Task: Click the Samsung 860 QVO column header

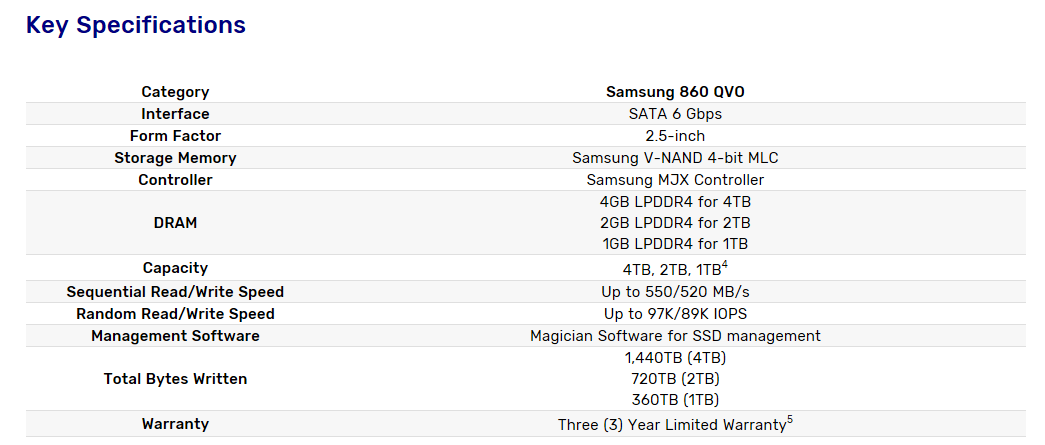Action: tap(675, 92)
